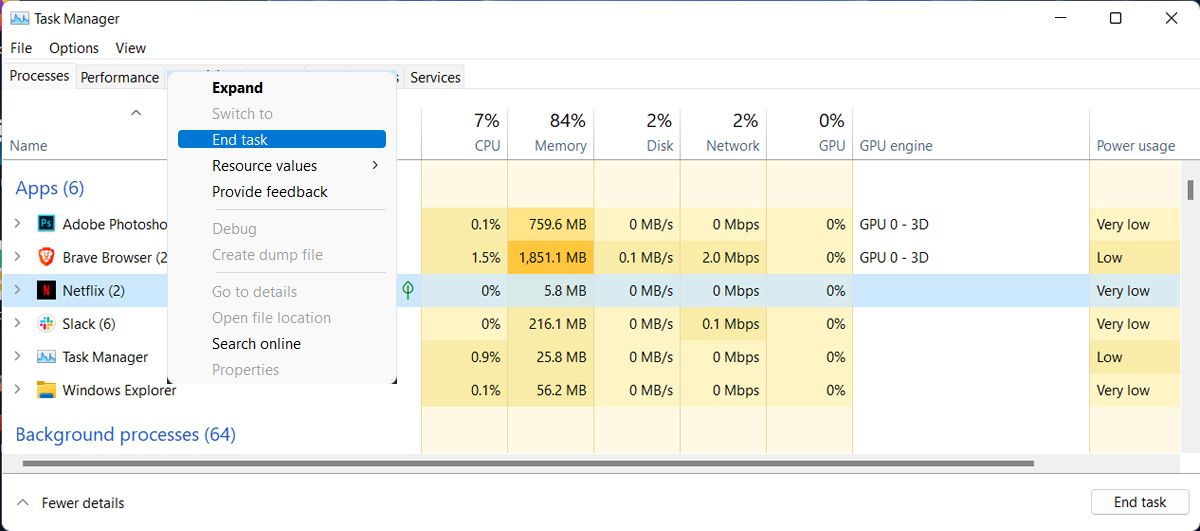Expand the Slack process group
Screen dimensions: 1200x531
(17, 324)
